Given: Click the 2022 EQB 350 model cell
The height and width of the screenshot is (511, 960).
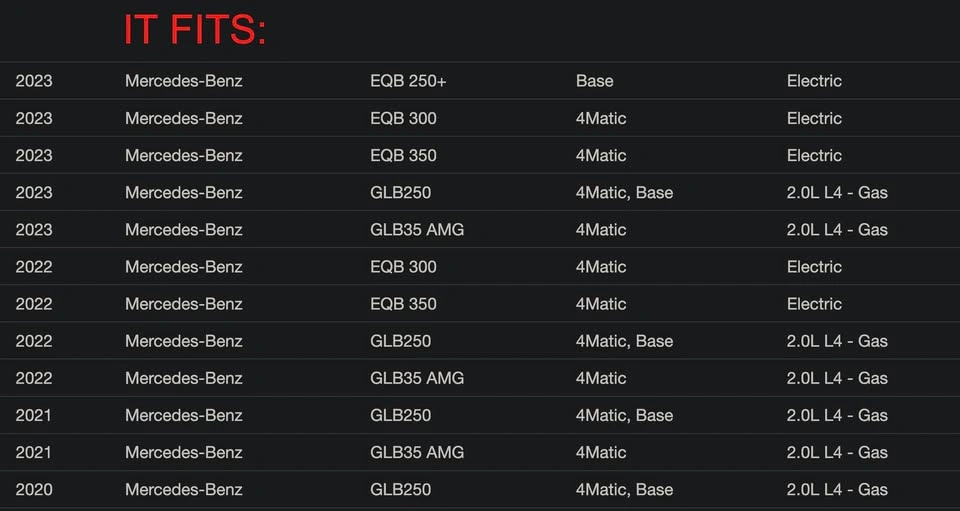Looking at the screenshot, I should (403, 304).
